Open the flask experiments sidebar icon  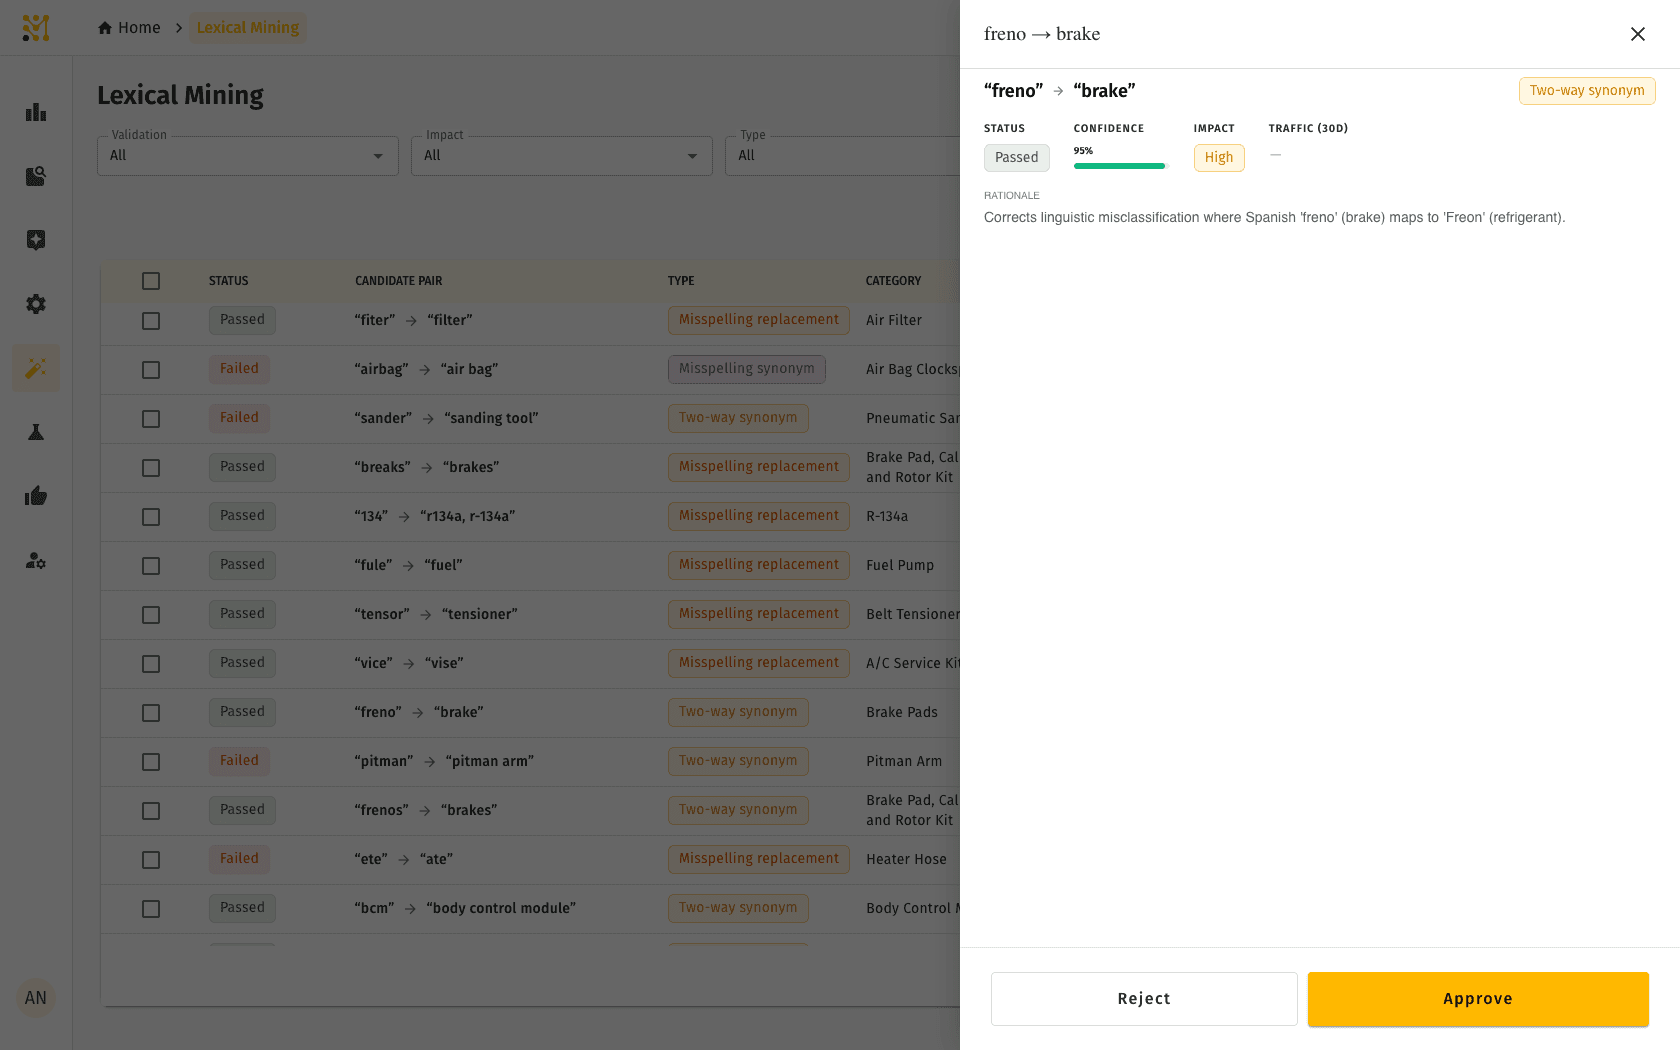pos(36,432)
